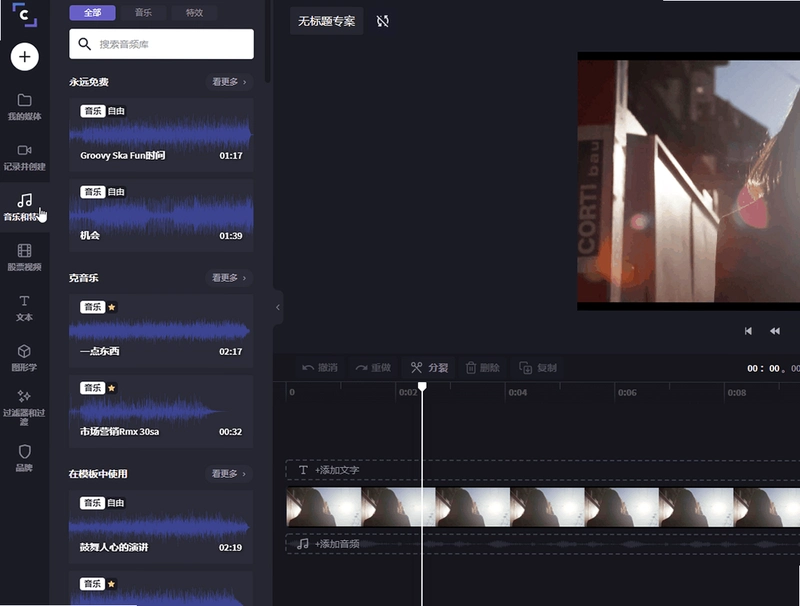Expand 看更多 for 永远免费
The height and width of the screenshot is (606, 800).
(229, 82)
